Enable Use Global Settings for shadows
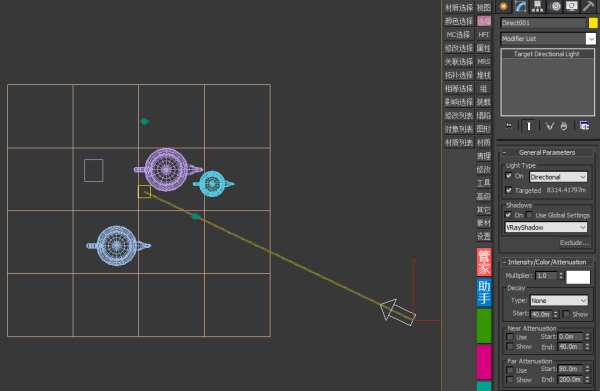This screenshot has height=391, width=600. (529, 215)
